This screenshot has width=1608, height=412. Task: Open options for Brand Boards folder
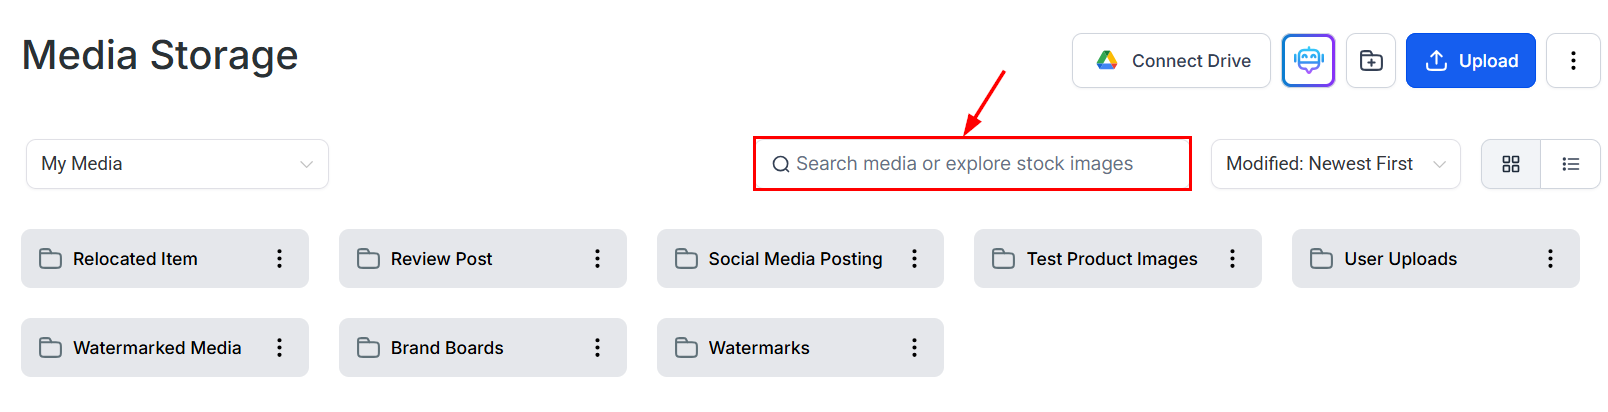[x=597, y=348]
